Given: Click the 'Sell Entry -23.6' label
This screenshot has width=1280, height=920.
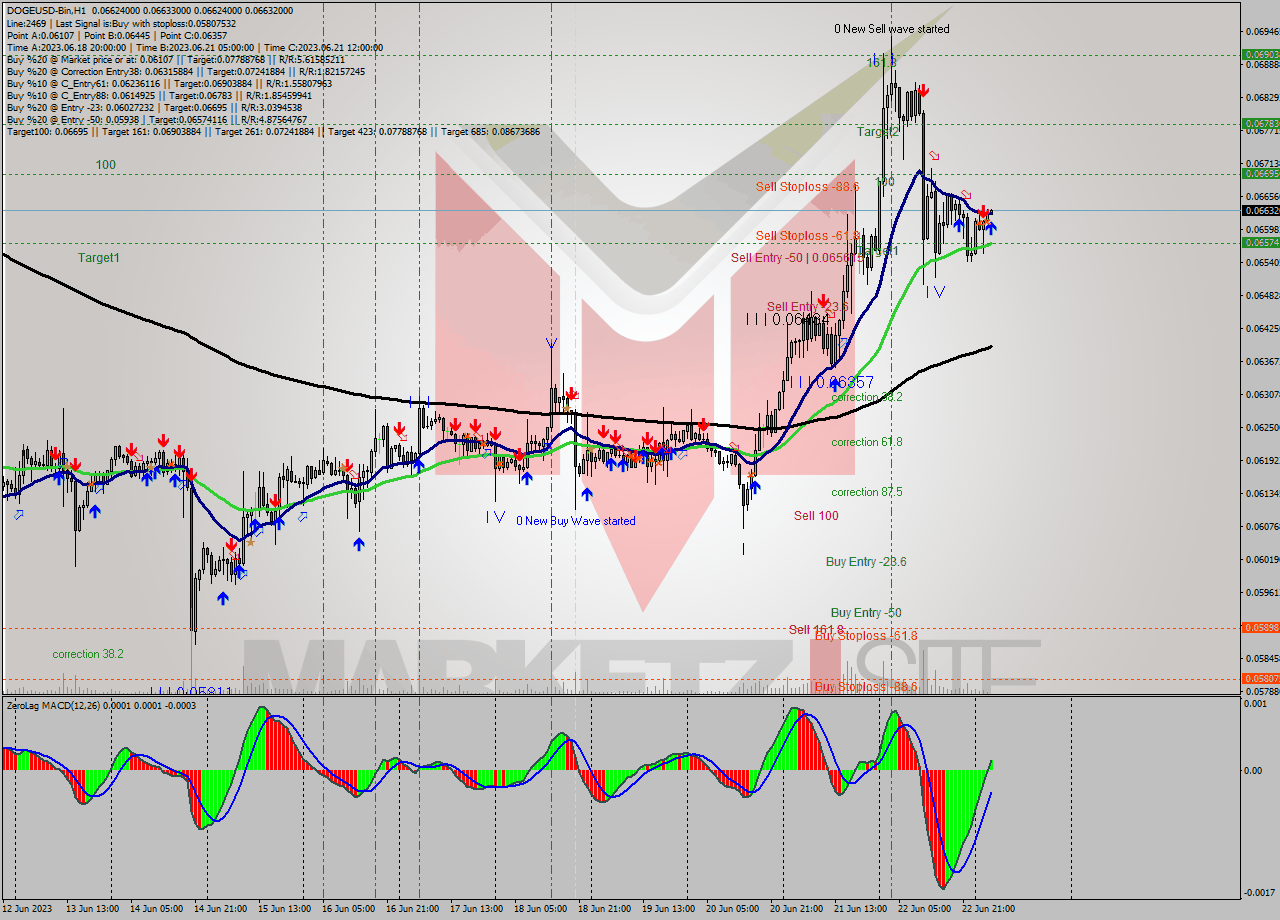Looking at the screenshot, I should coord(808,306).
